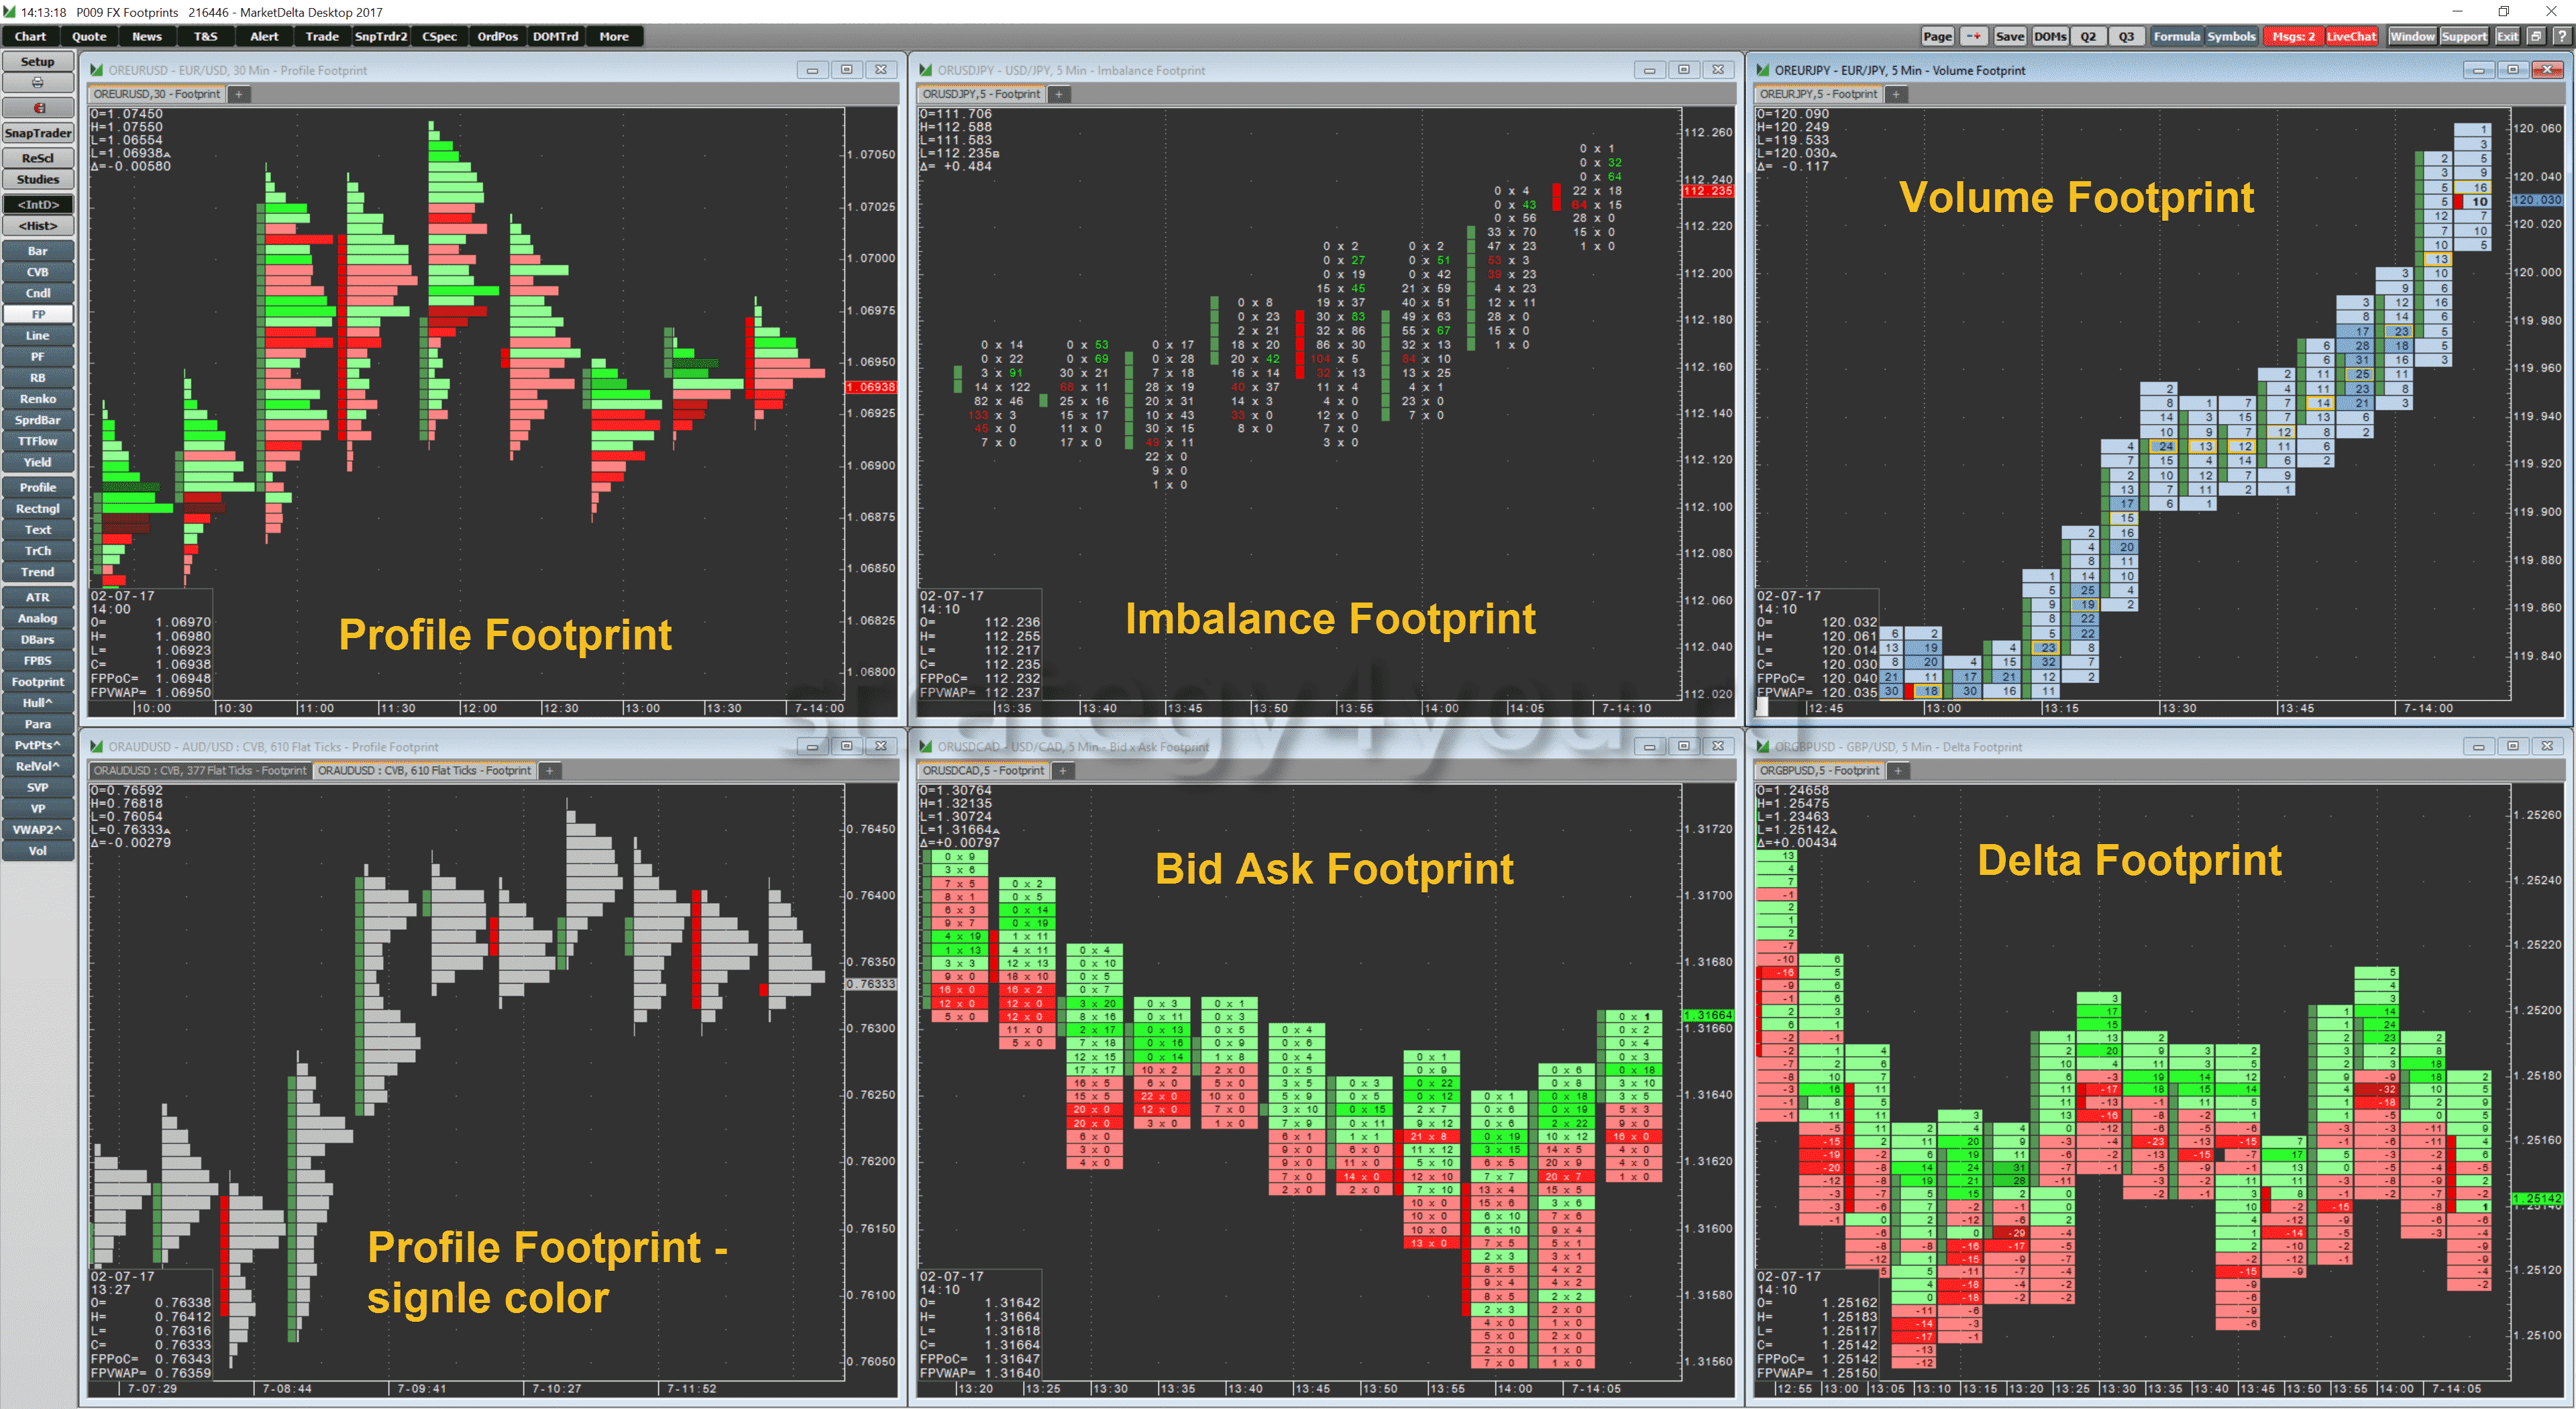The height and width of the screenshot is (1409, 2576).
Task: Open the More menu in top bar
Action: click(614, 36)
